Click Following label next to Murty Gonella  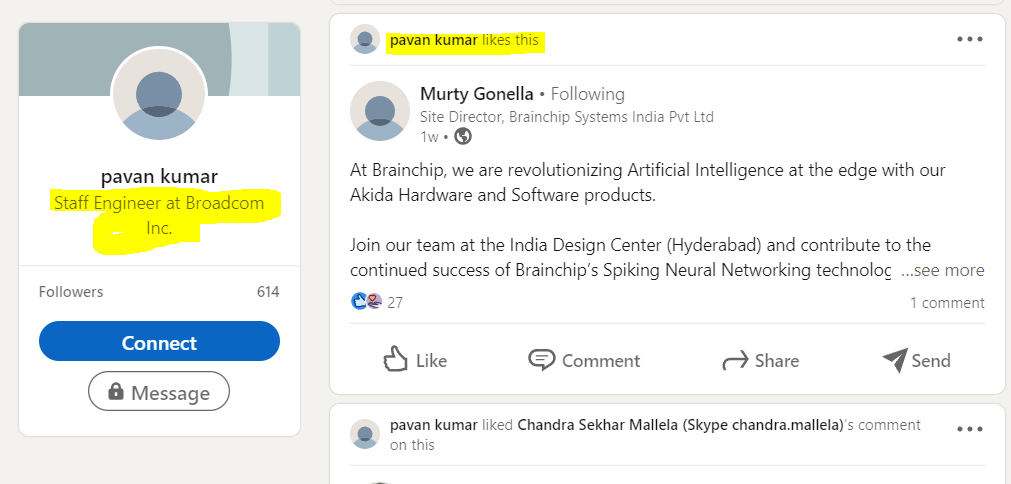[587, 94]
